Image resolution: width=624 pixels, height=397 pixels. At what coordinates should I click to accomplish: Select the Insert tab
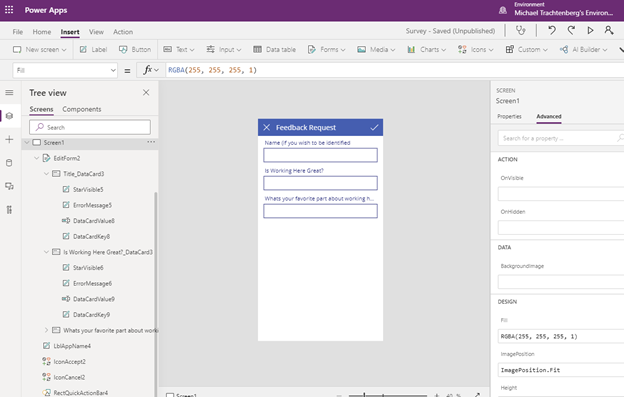coord(70,32)
